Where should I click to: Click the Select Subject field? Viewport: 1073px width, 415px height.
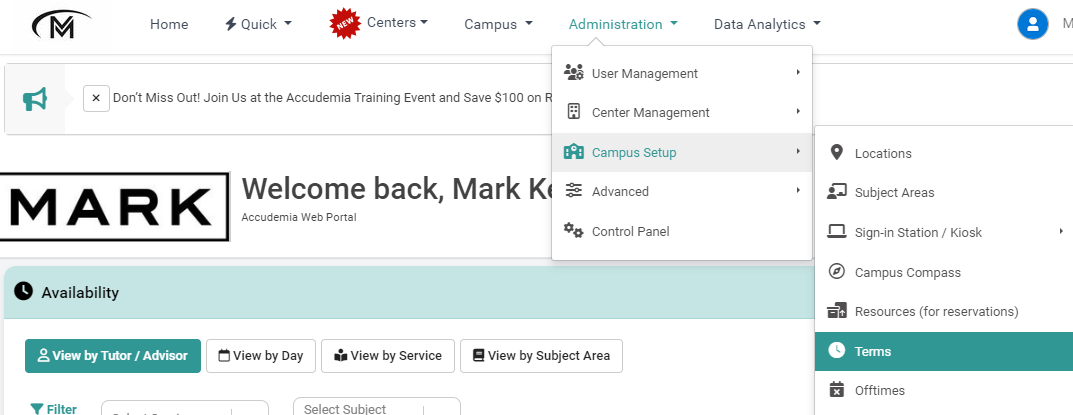click(360, 408)
